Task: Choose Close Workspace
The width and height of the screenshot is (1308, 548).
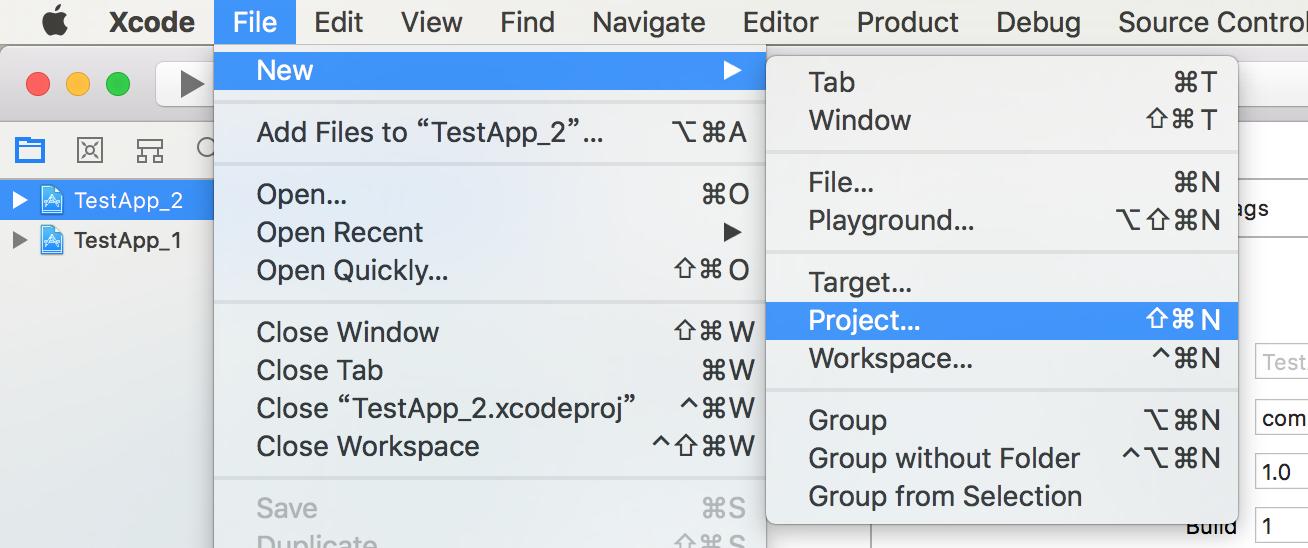Action: [x=490, y=446]
